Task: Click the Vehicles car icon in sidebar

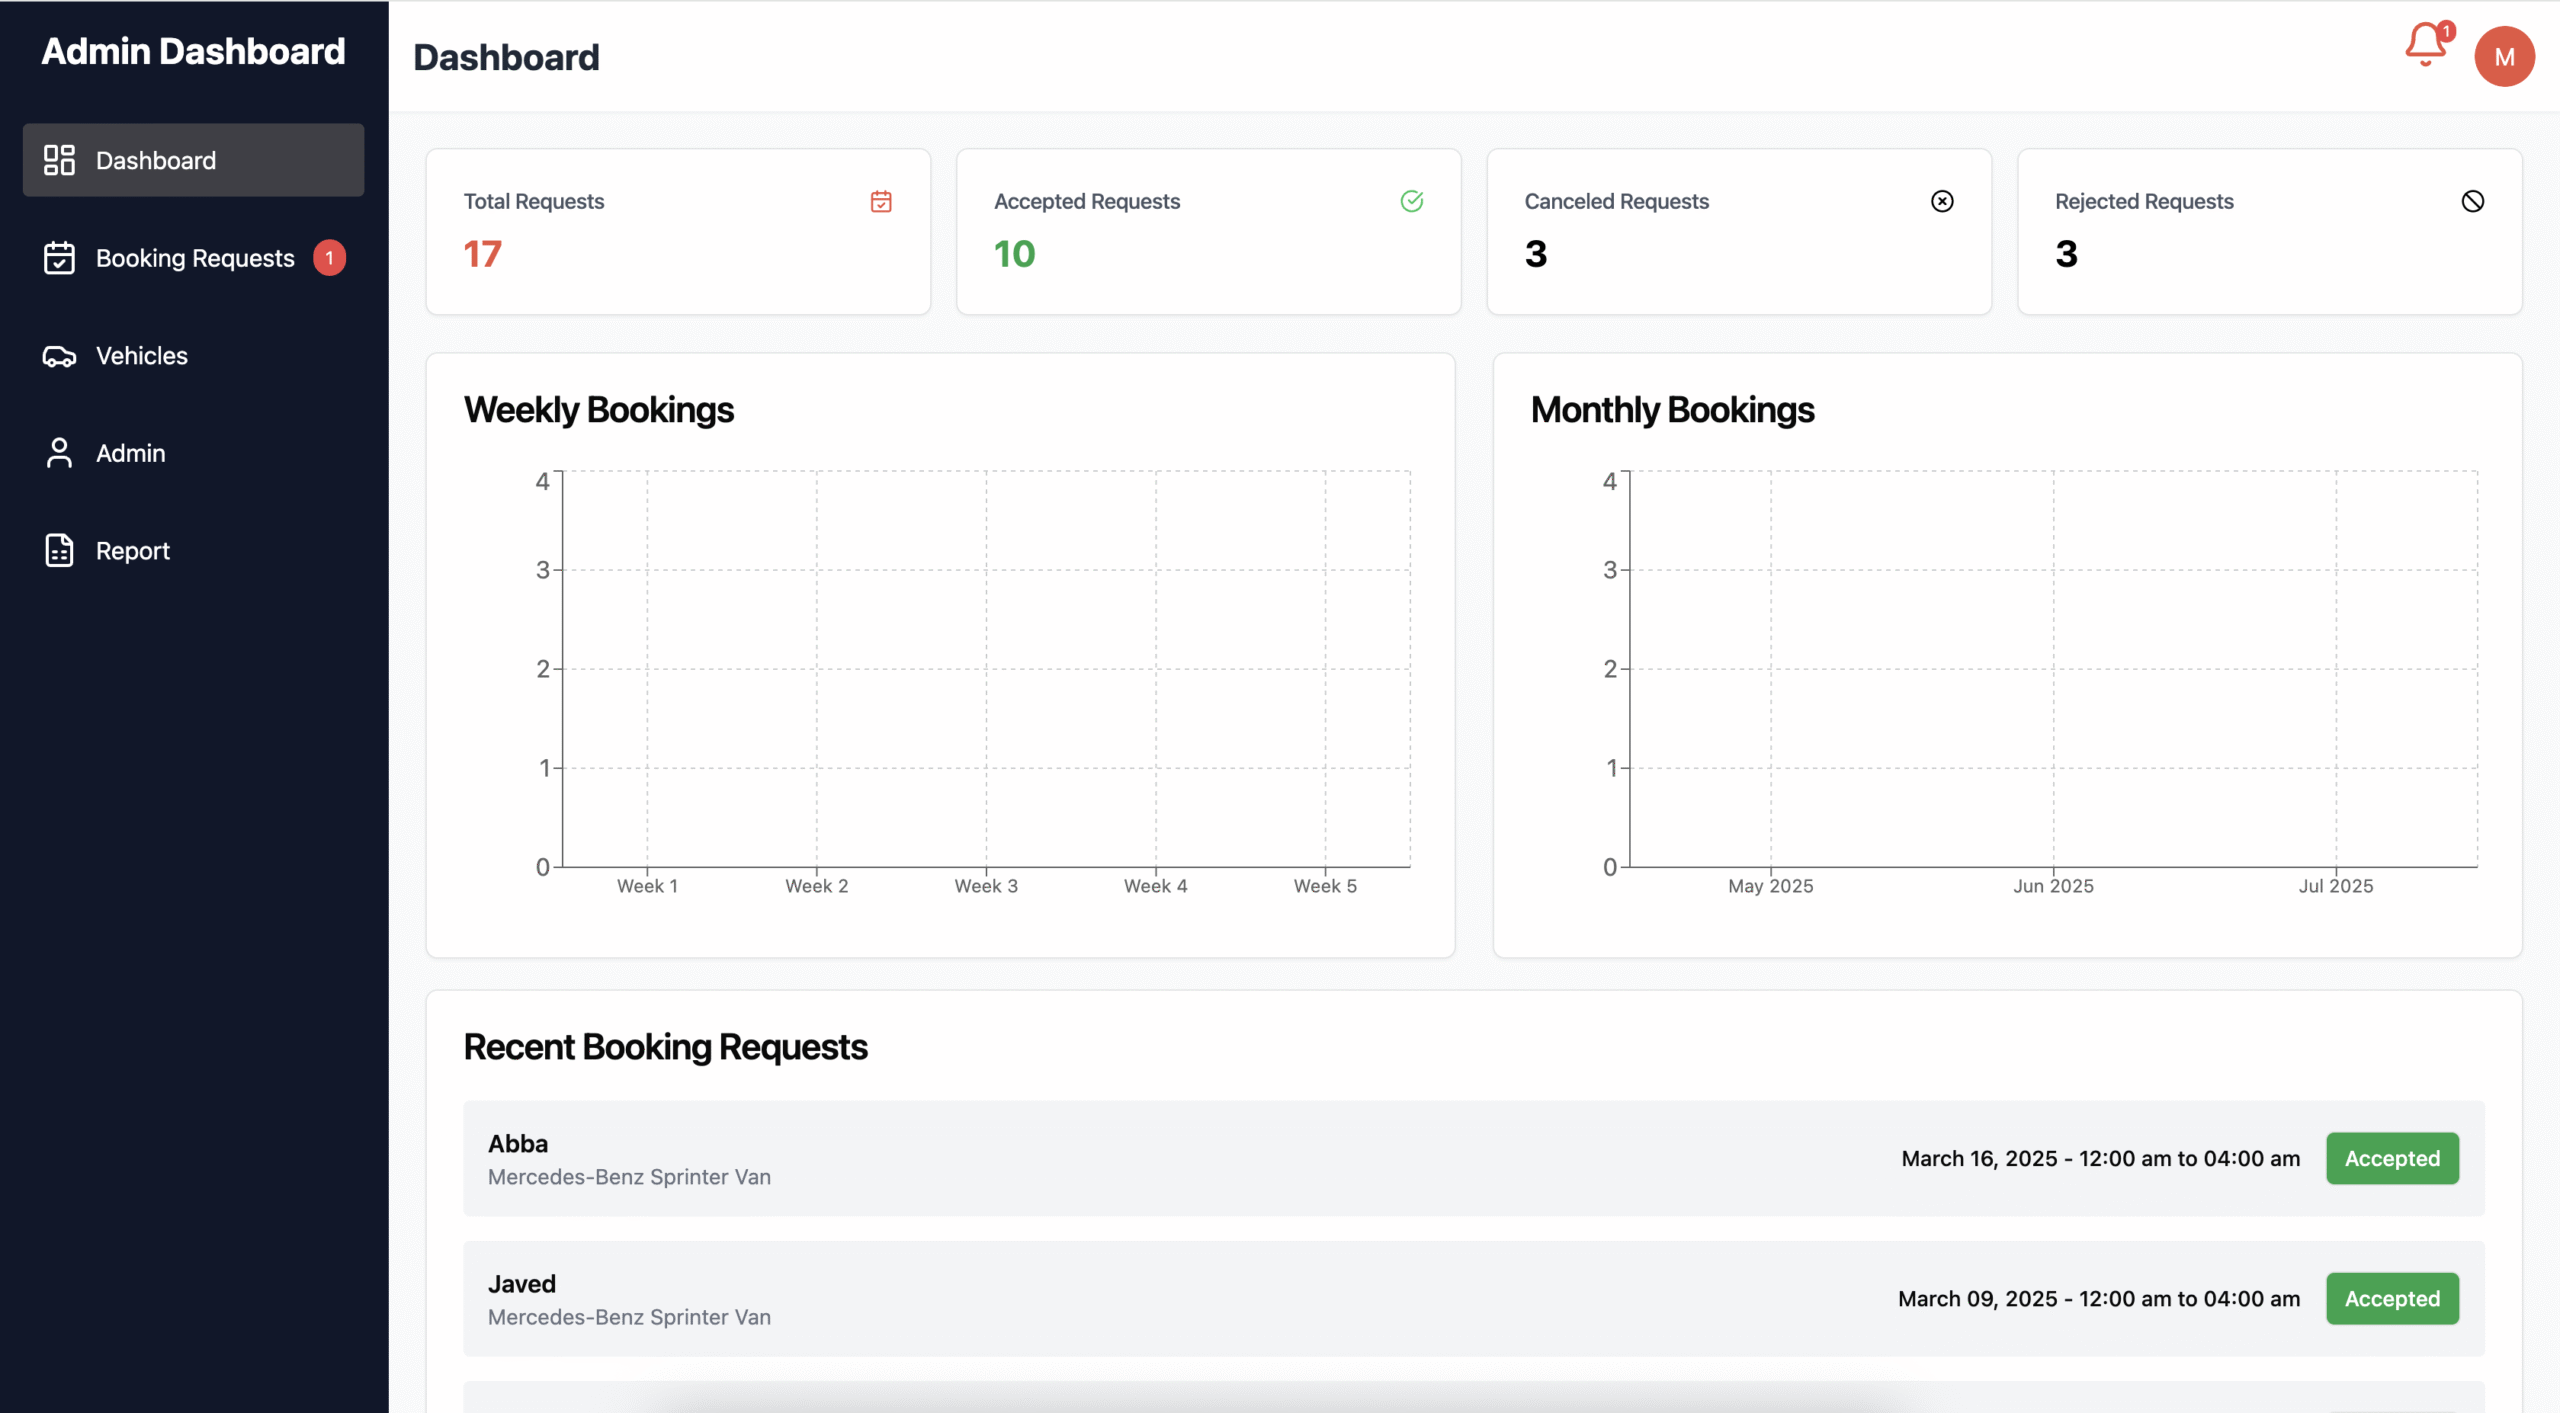Action: coord(59,356)
